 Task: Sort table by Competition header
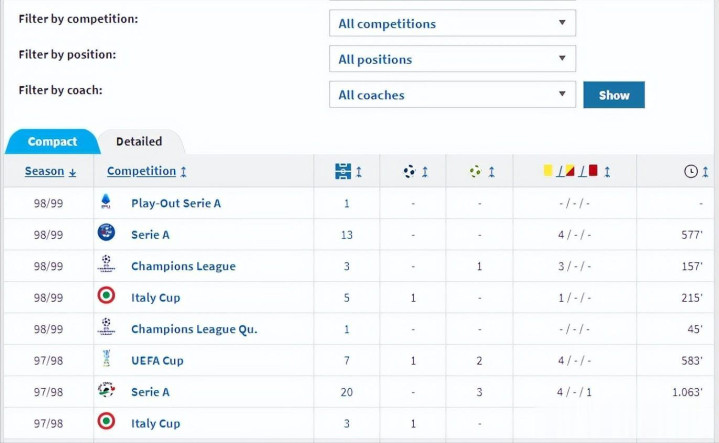(x=141, y=171)
